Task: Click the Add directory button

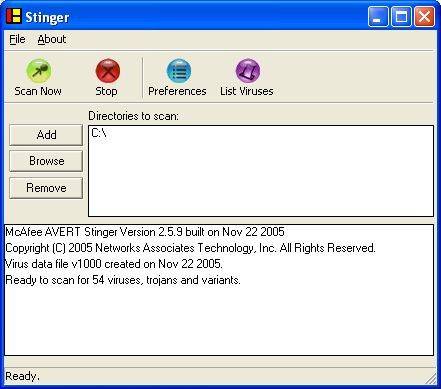Action: (46, 135)
